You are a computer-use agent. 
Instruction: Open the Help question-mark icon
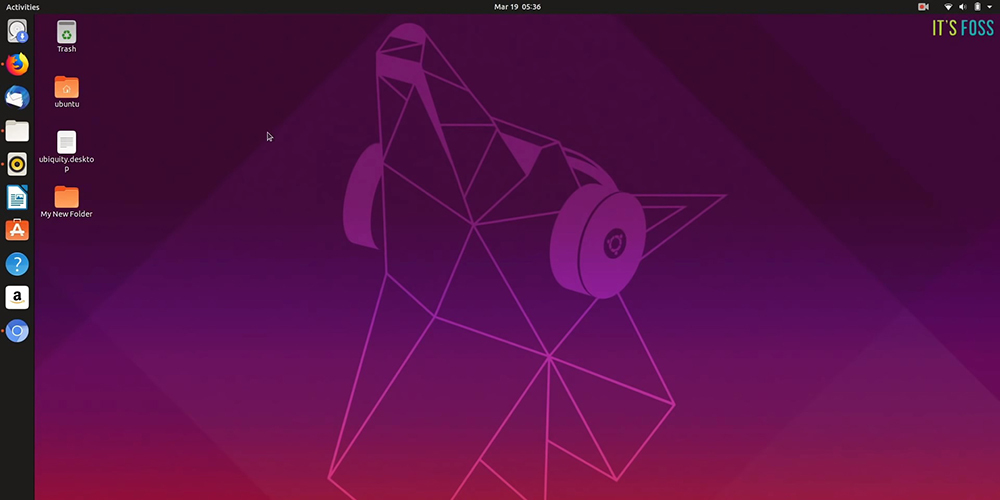17,264
